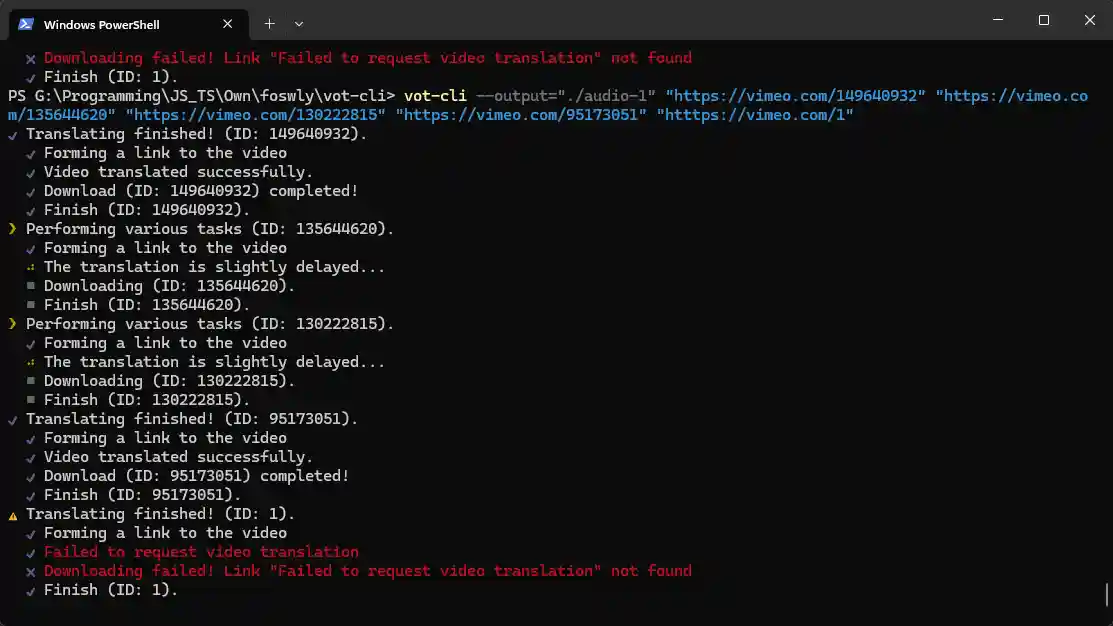The image size is (1113, 626).
Task: Open the vimeo.com/130222815 link
Action: [256, 115]
